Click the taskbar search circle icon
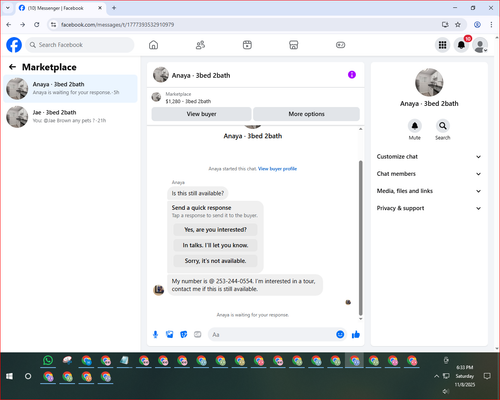 click(28, 376)
